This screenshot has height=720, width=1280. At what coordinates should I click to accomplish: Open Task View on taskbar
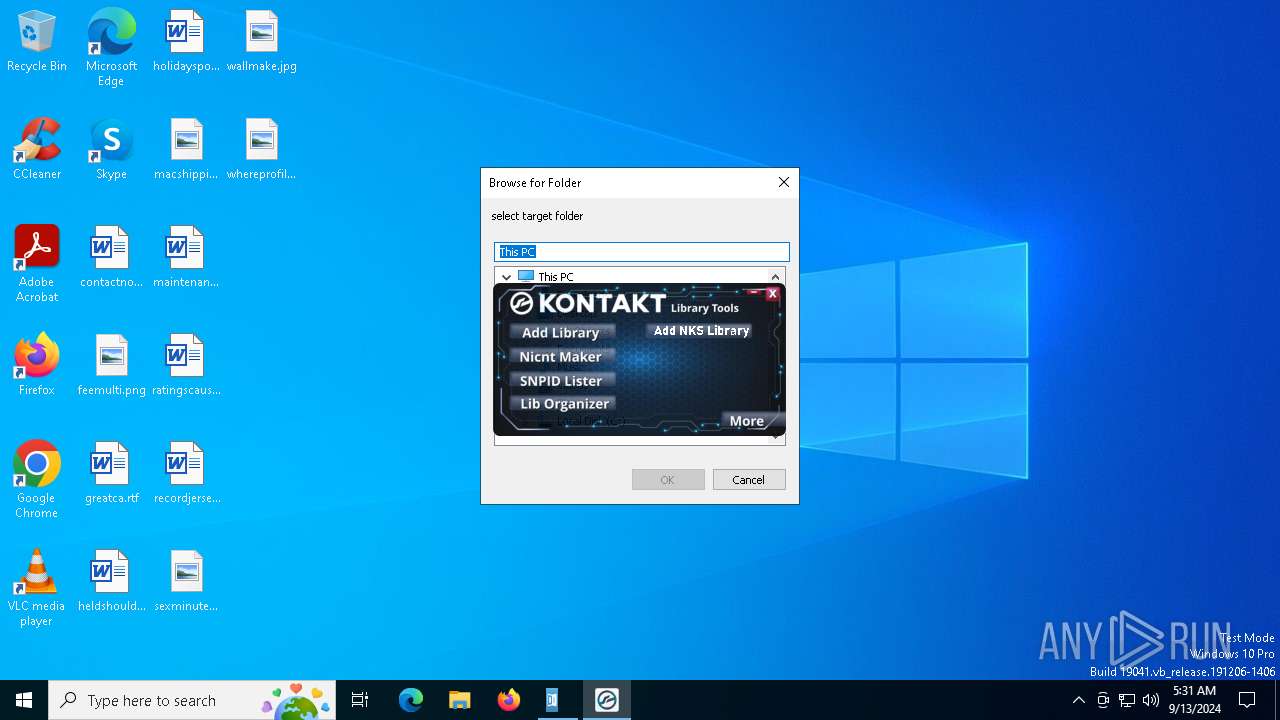(x=360, y=700)
